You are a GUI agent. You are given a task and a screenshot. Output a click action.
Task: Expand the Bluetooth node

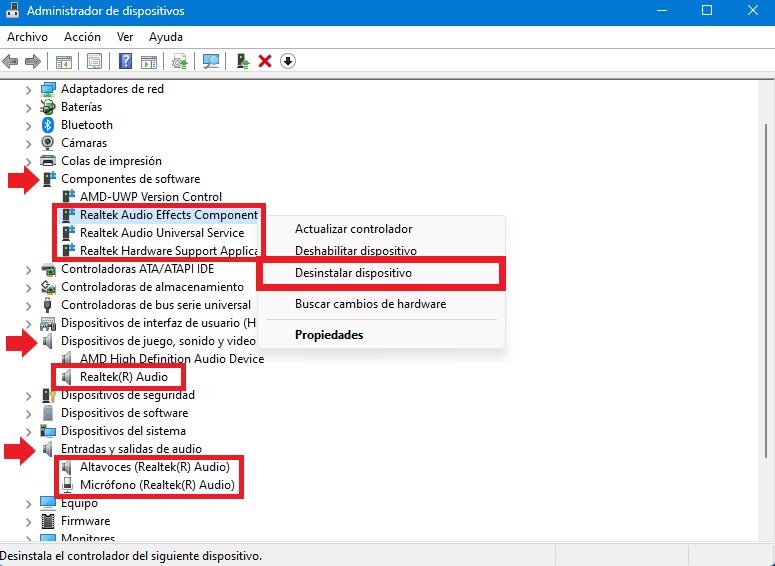29,126
